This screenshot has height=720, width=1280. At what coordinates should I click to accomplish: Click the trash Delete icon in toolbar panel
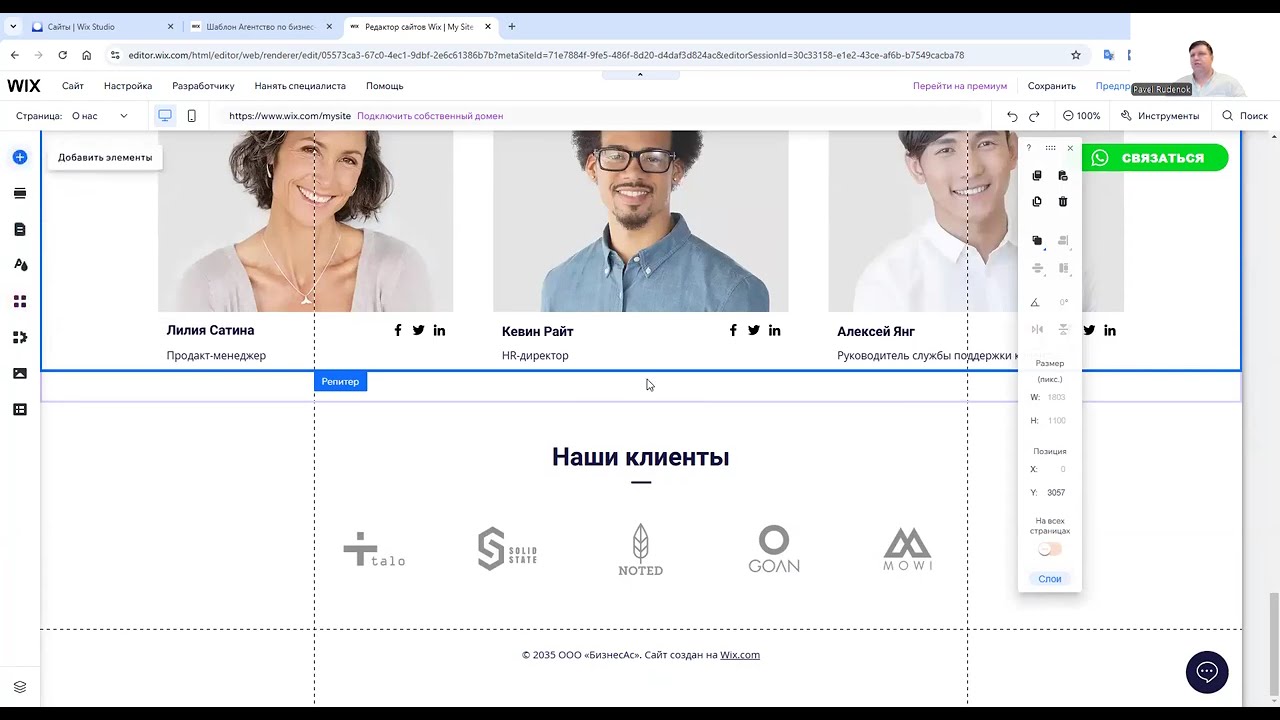click(1063, 202)
